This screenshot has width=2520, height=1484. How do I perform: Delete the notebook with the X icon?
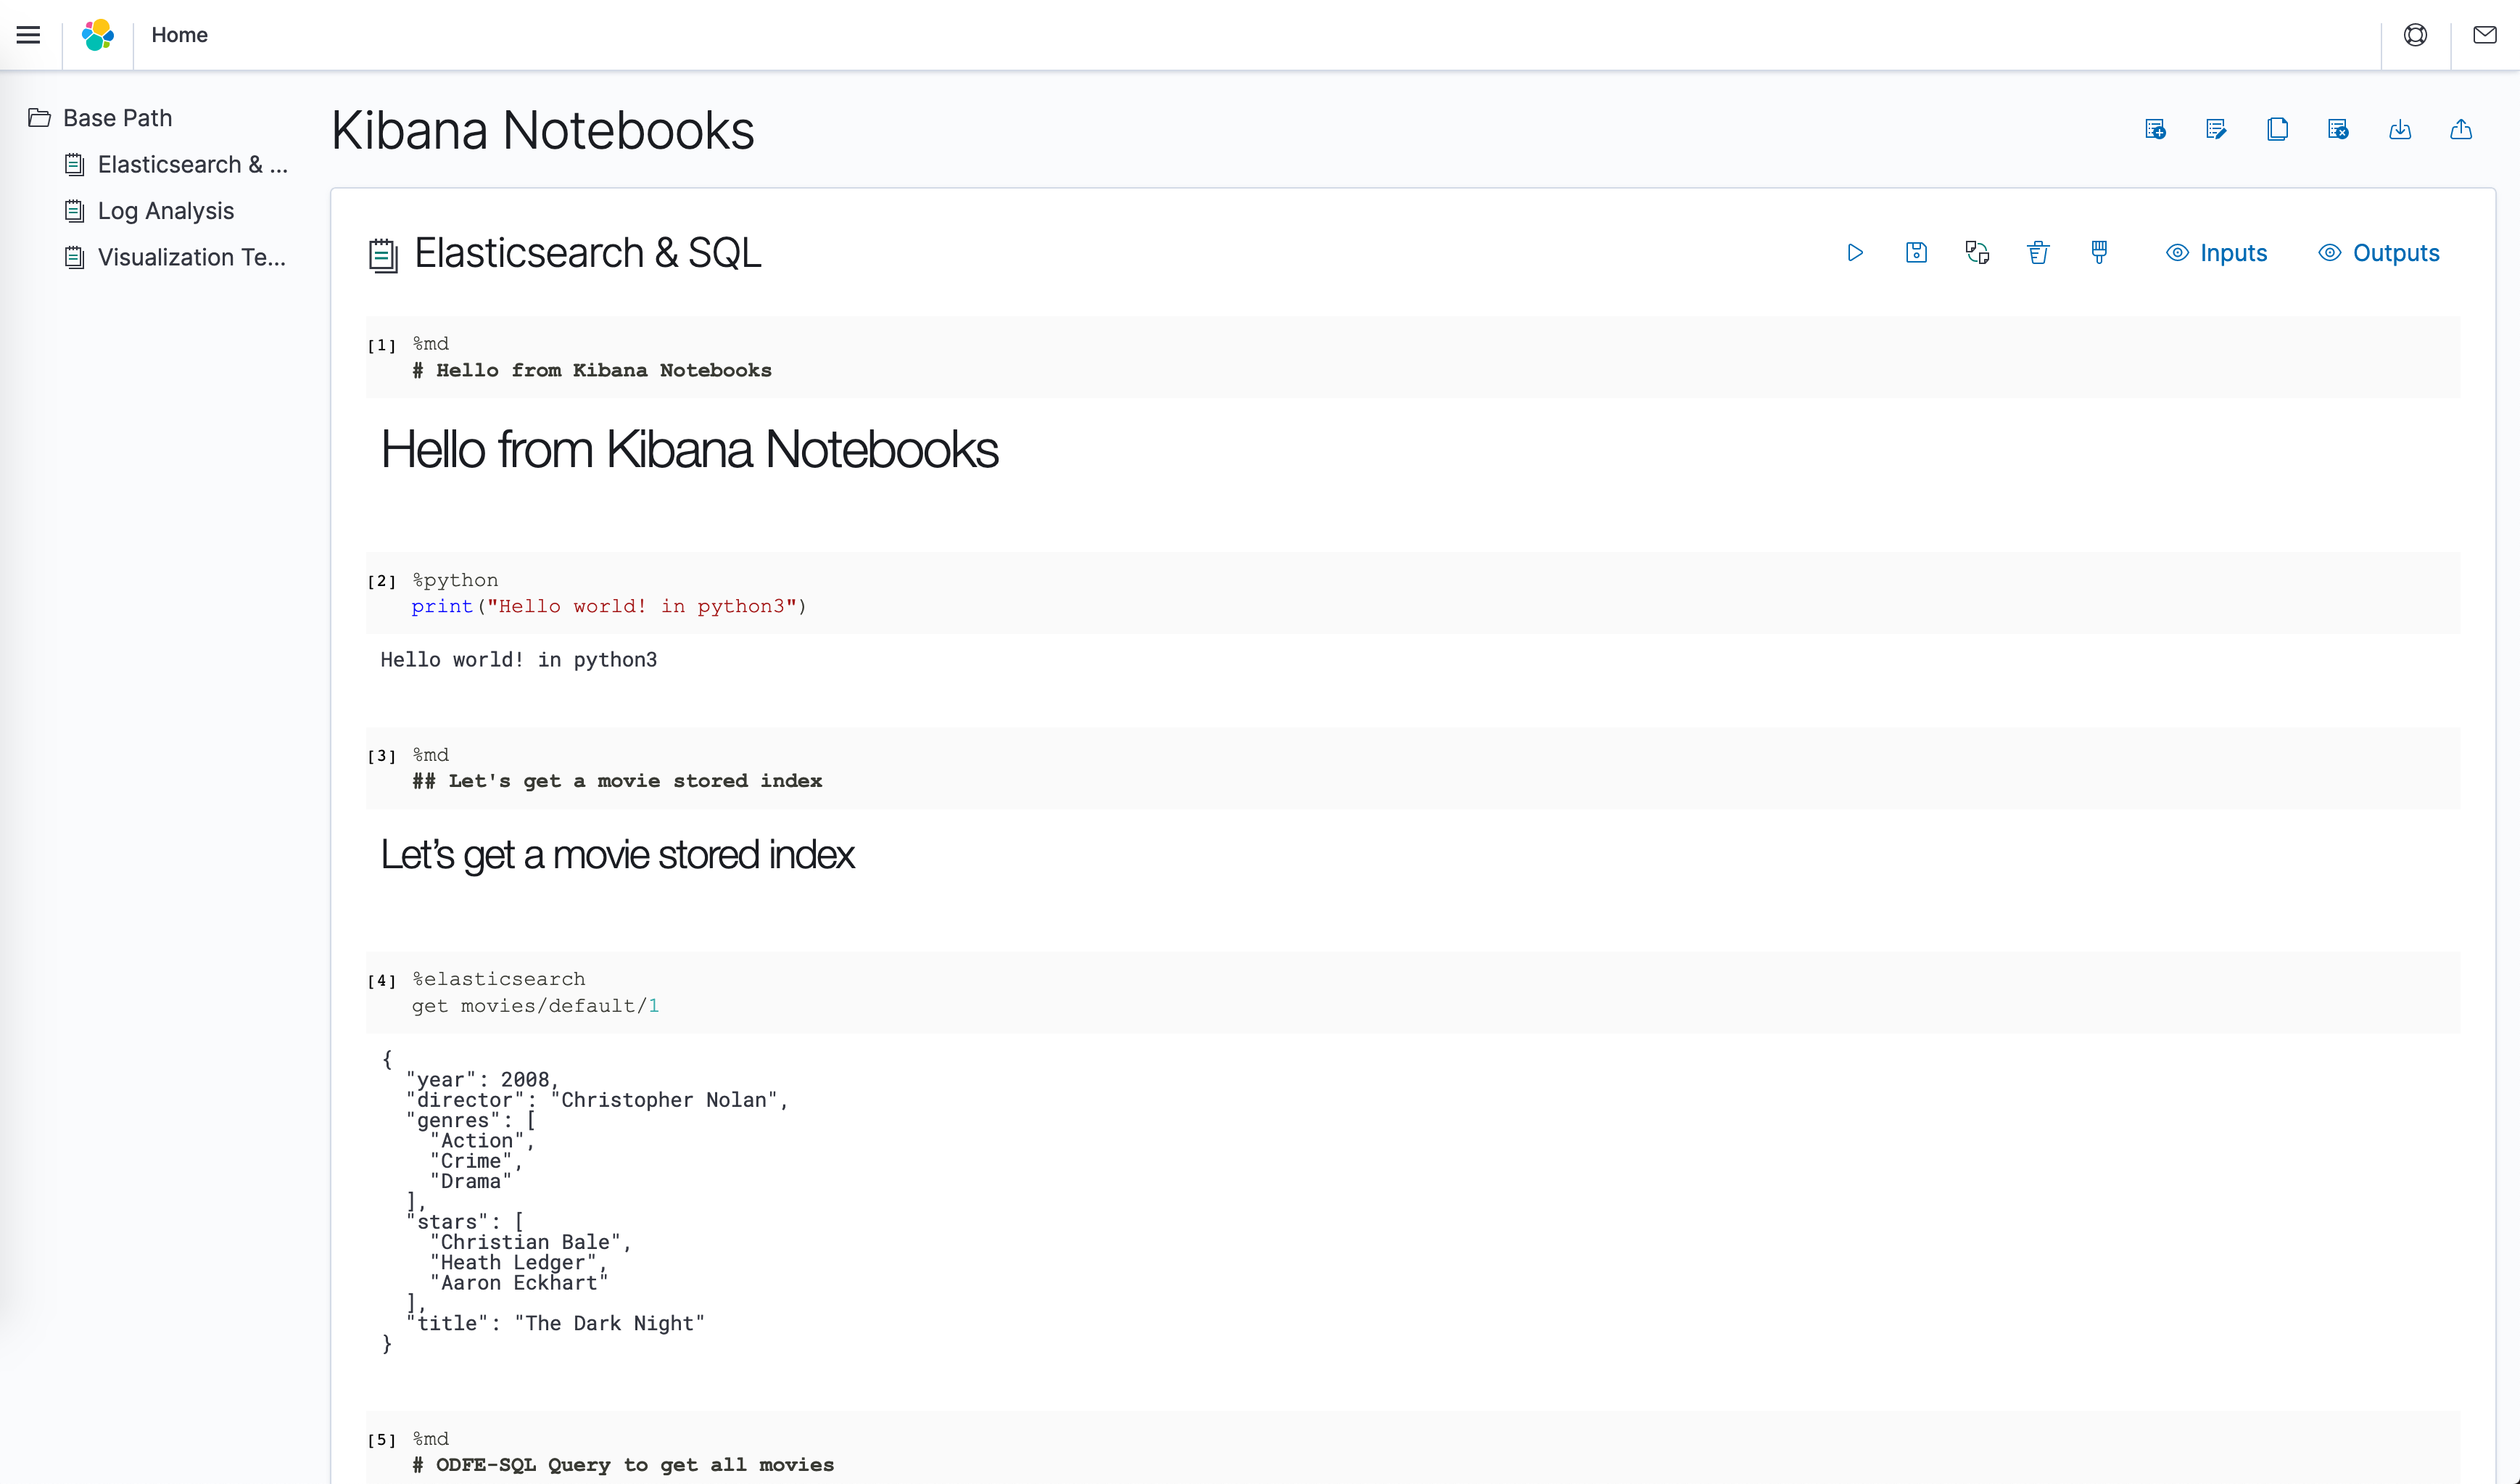click(x=2338, y=130)
